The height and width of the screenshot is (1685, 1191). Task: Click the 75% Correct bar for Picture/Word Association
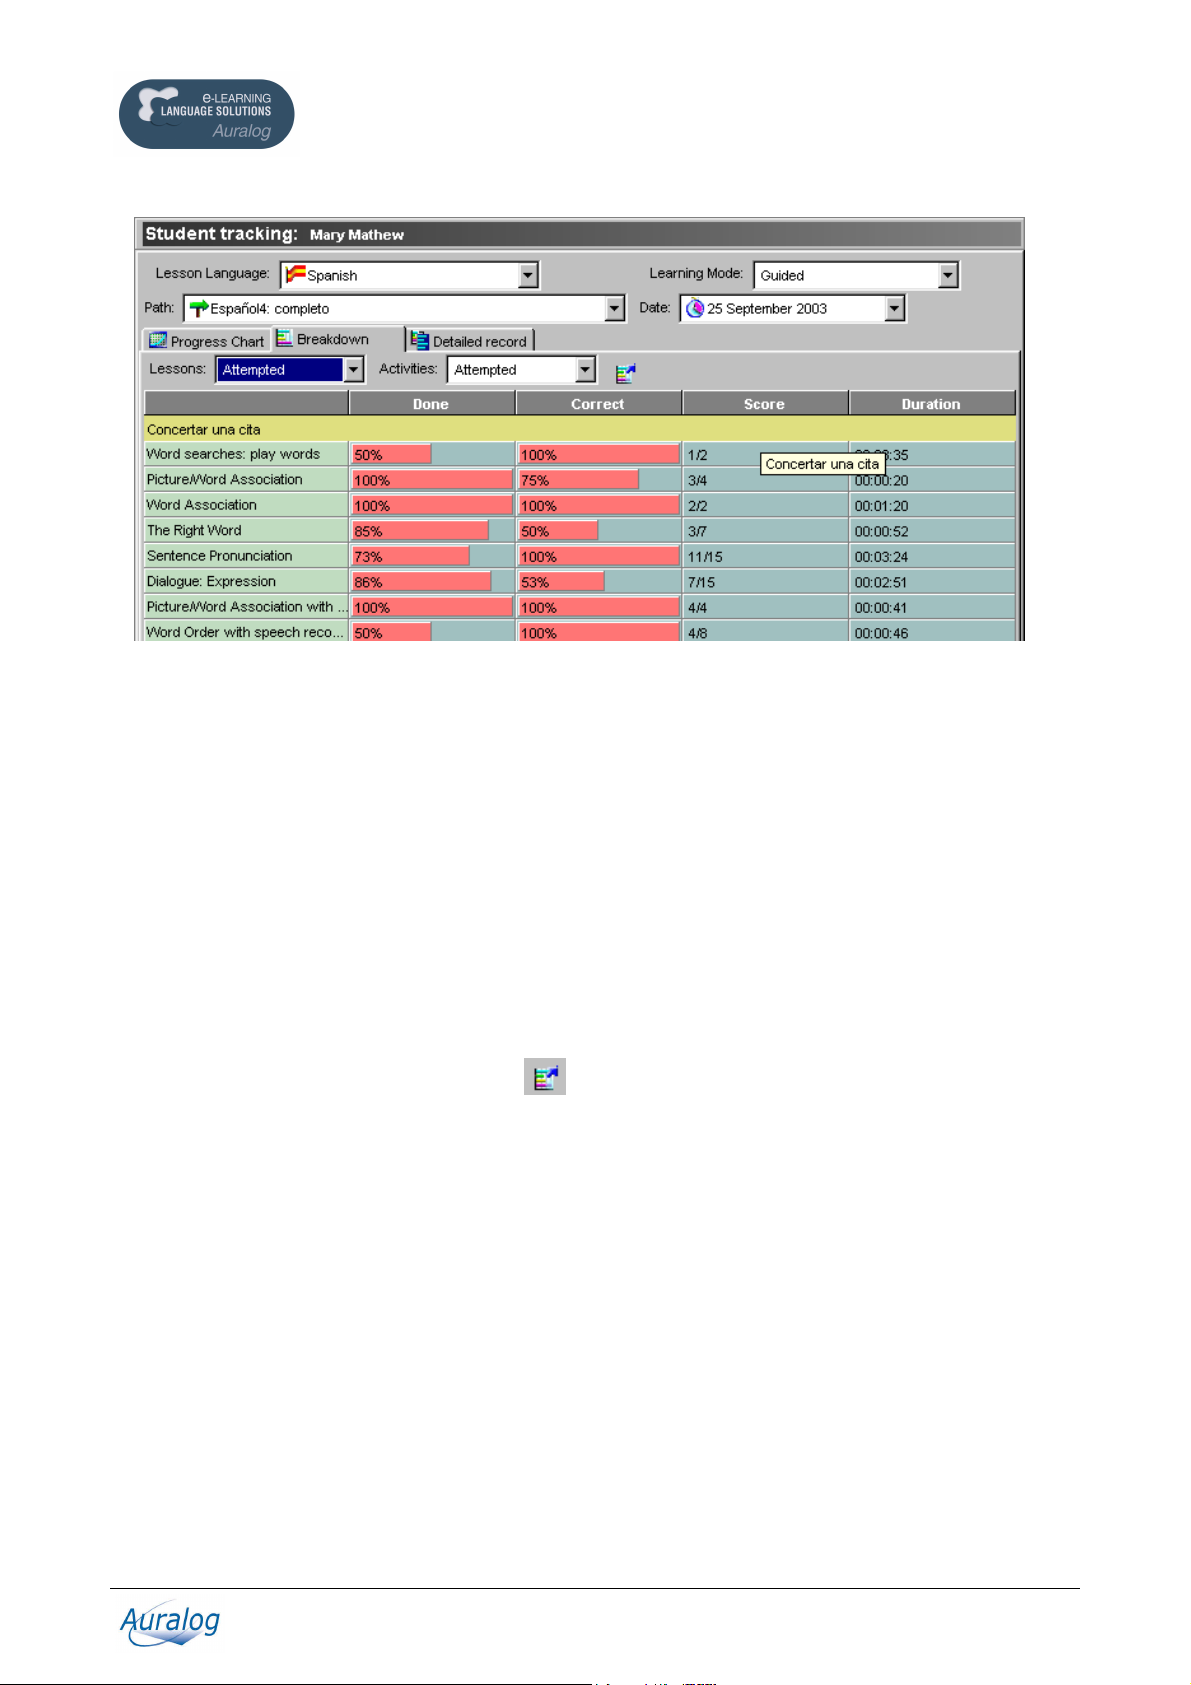click(x=578, y=480)
